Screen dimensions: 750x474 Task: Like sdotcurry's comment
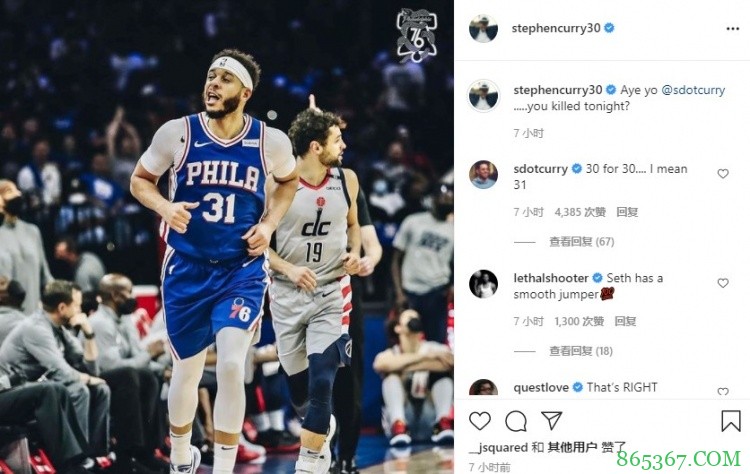coord(723,174)
